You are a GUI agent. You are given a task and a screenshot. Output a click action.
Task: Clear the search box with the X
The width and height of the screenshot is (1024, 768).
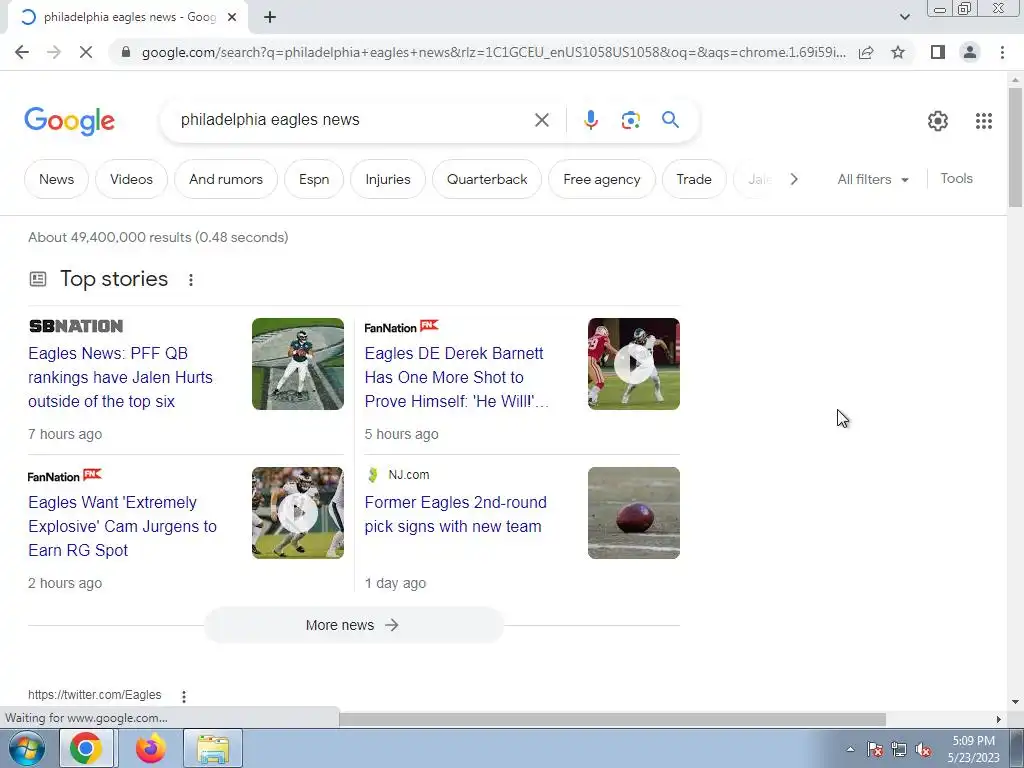[541, 120]
